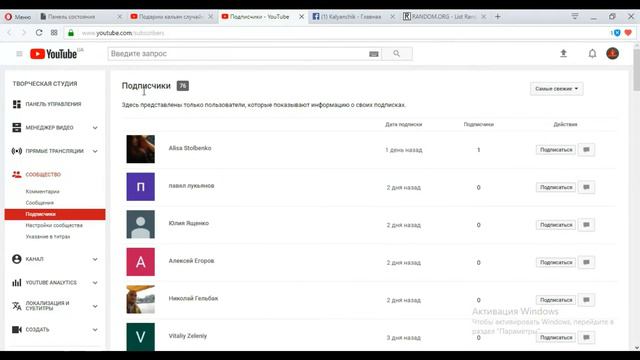This screenshot has width=640, height=360.
Task: Subscribe to Vitaliy Zeleniy
Action: [x=556, y=338]
